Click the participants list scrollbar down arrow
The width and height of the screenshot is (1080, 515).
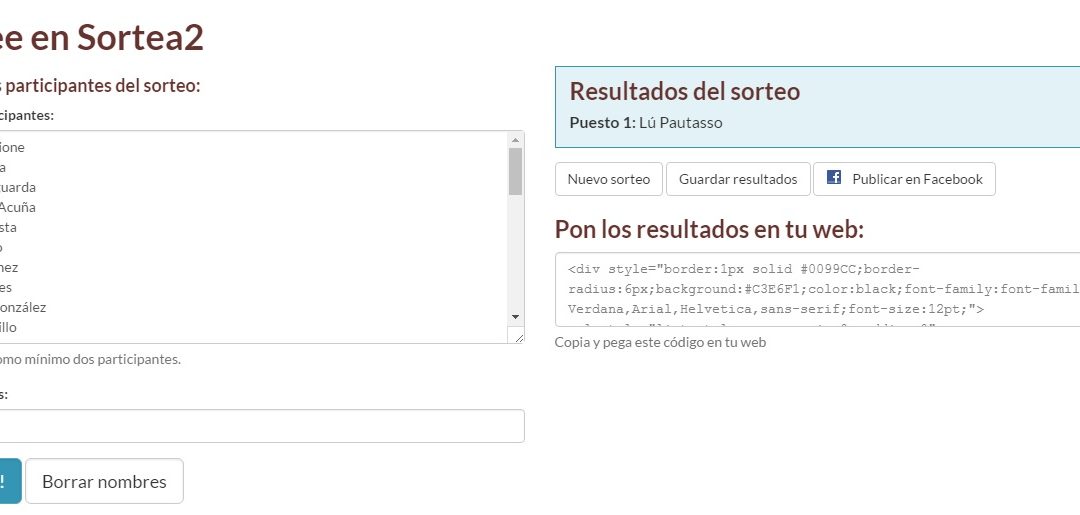coord(516,316)
